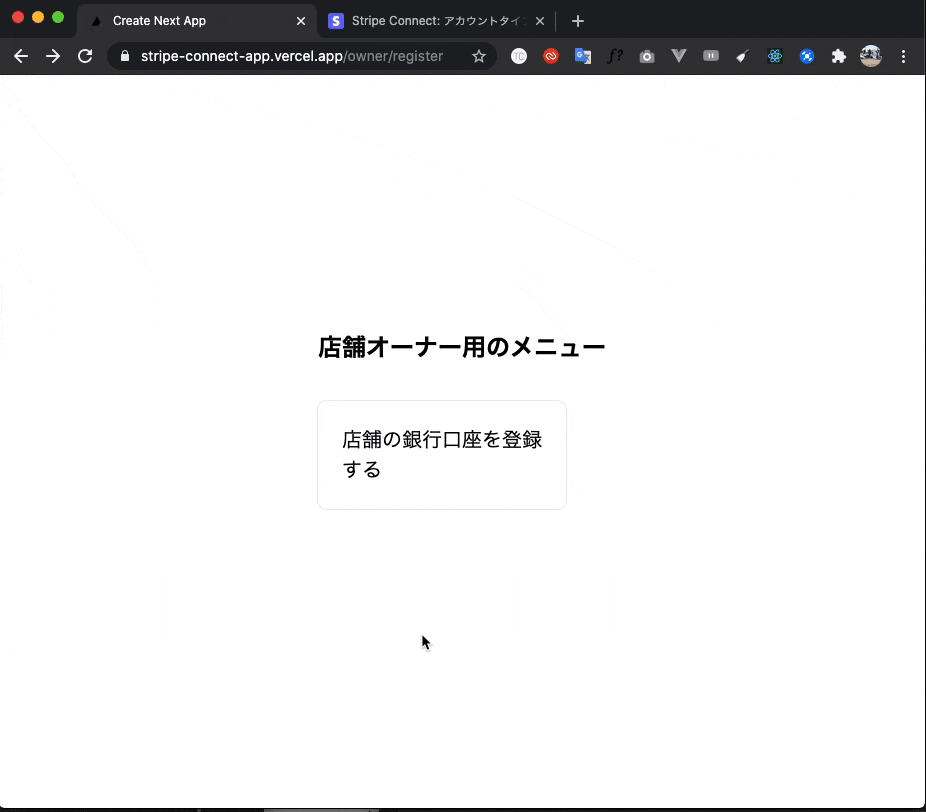
Task: Open the Chrome profile avatar menu
Action: click(871, 56)
